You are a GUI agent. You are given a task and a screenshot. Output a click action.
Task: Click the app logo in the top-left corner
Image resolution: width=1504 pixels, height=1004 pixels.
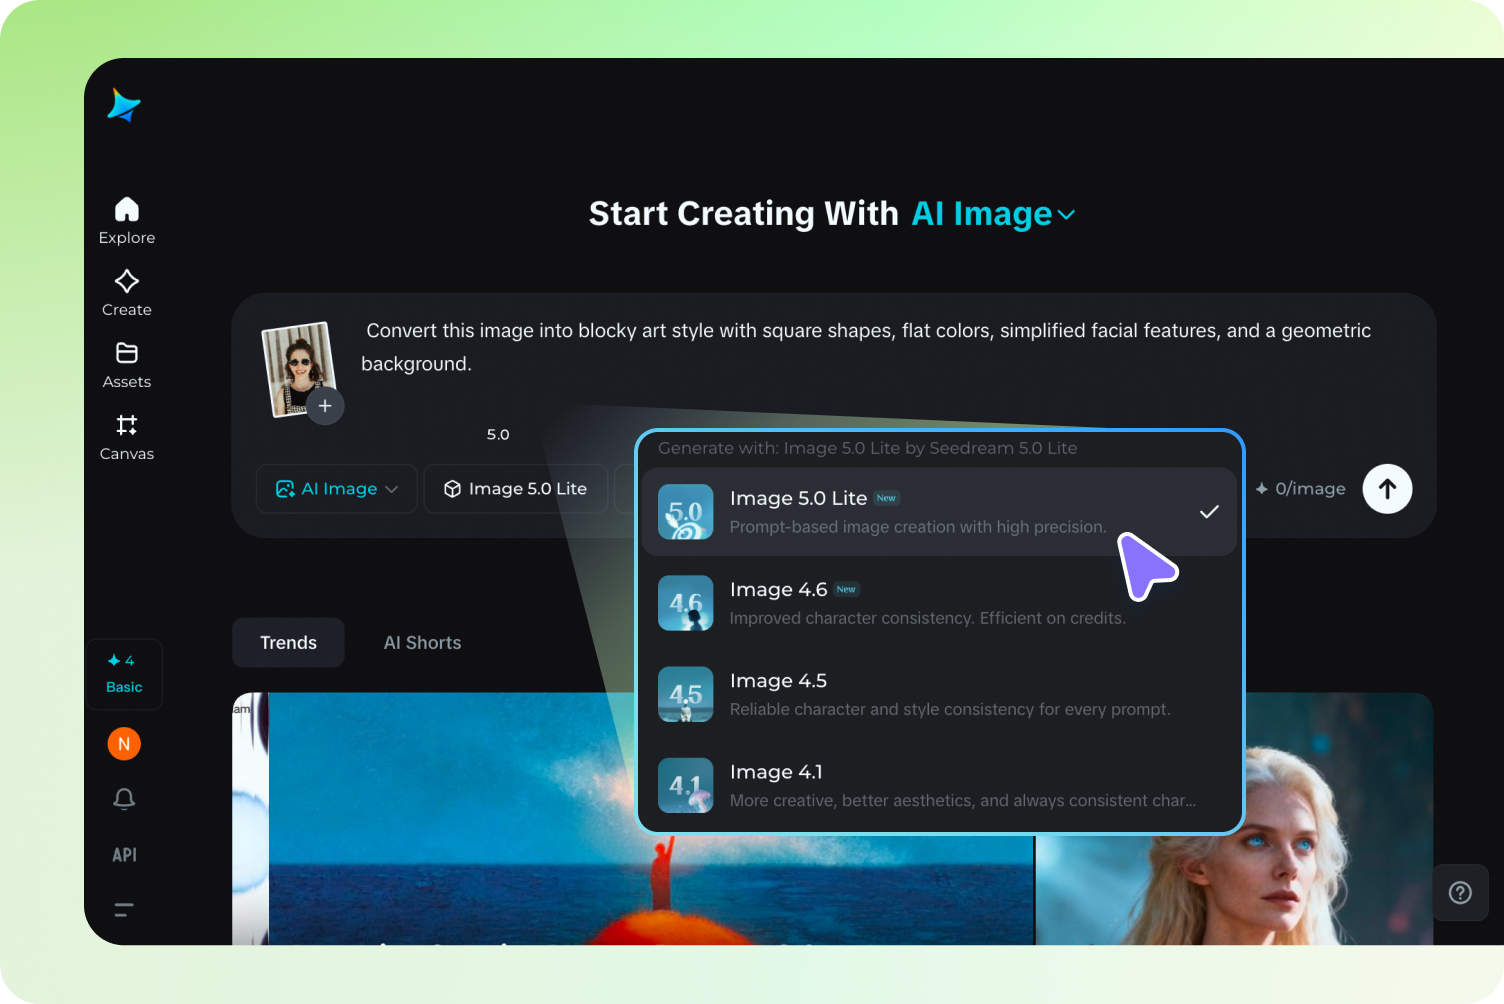(123, 105)
